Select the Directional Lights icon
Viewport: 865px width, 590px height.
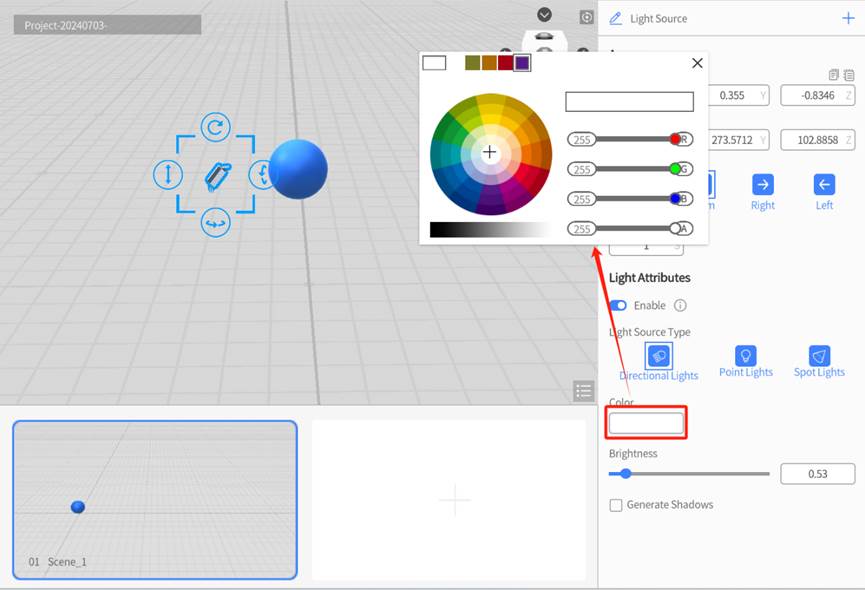(x=658, y=356)
